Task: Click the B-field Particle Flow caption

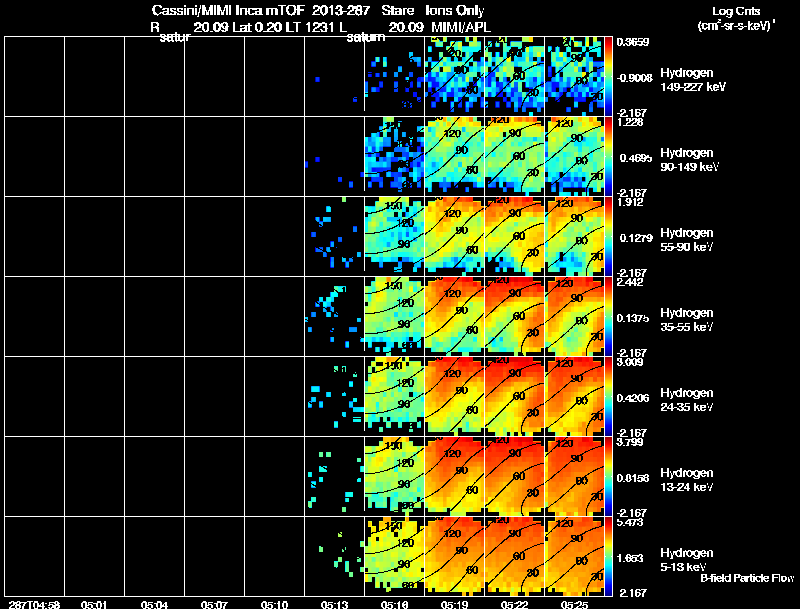Action: [x=746, y=578]
